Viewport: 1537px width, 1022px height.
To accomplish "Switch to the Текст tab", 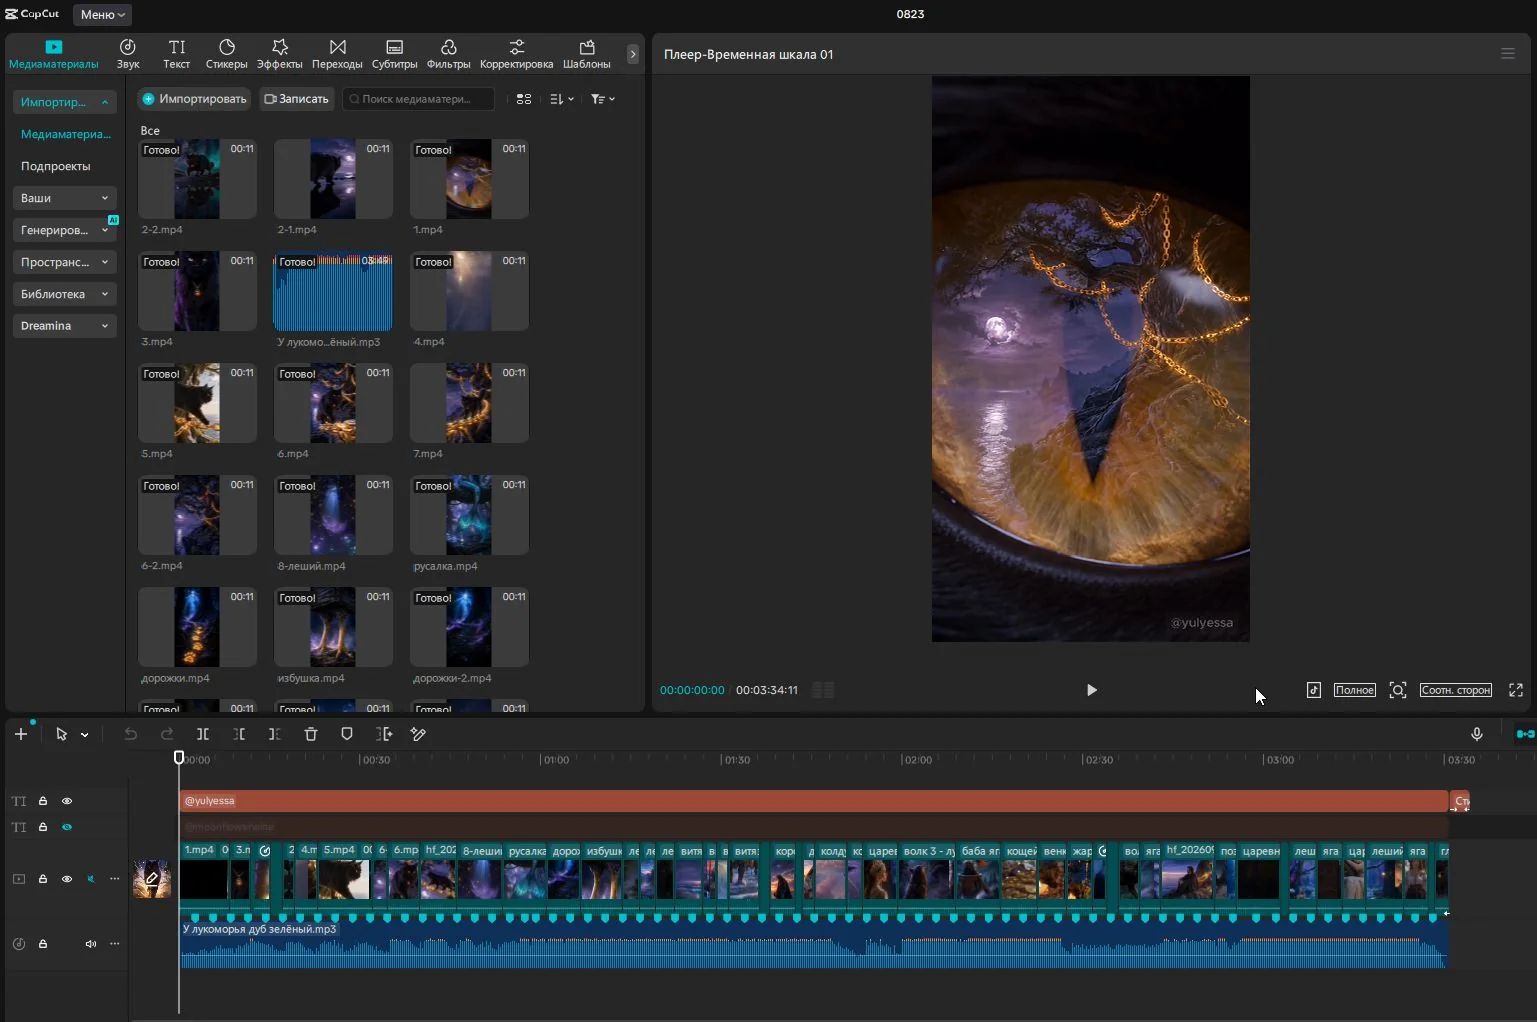I will [x=177, y=54].
